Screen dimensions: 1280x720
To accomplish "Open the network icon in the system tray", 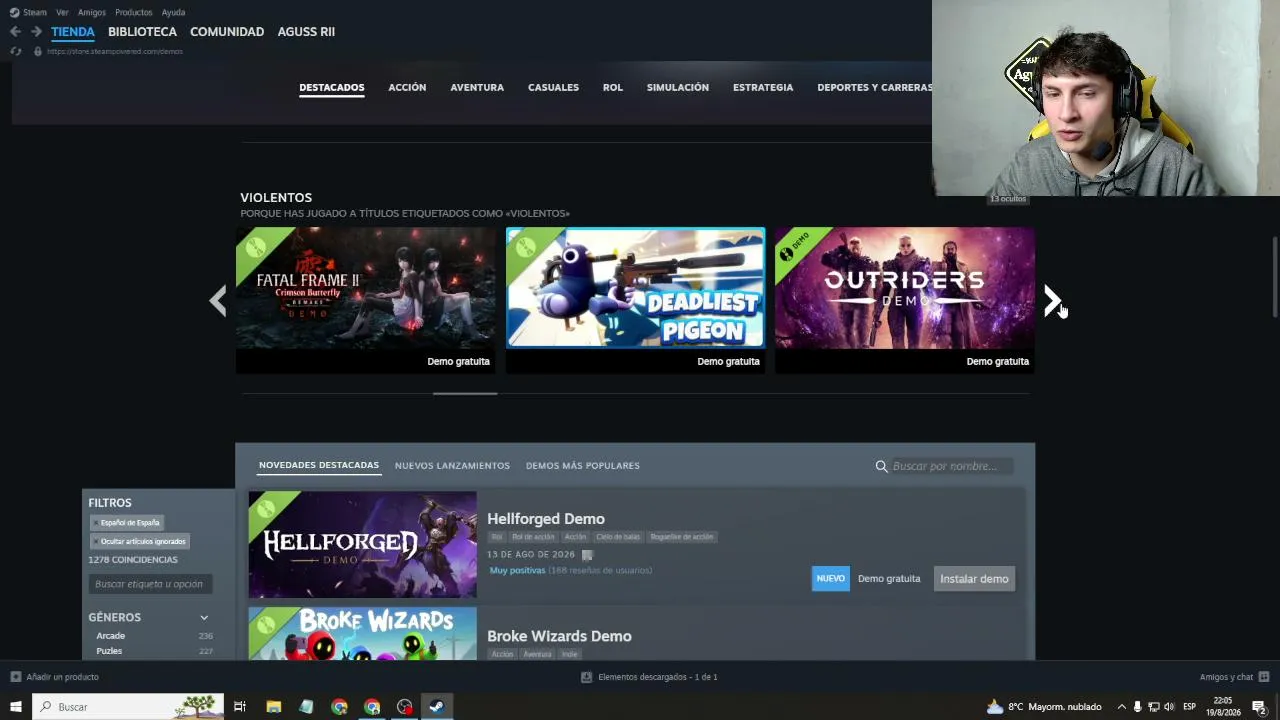I will [1153, 707].
